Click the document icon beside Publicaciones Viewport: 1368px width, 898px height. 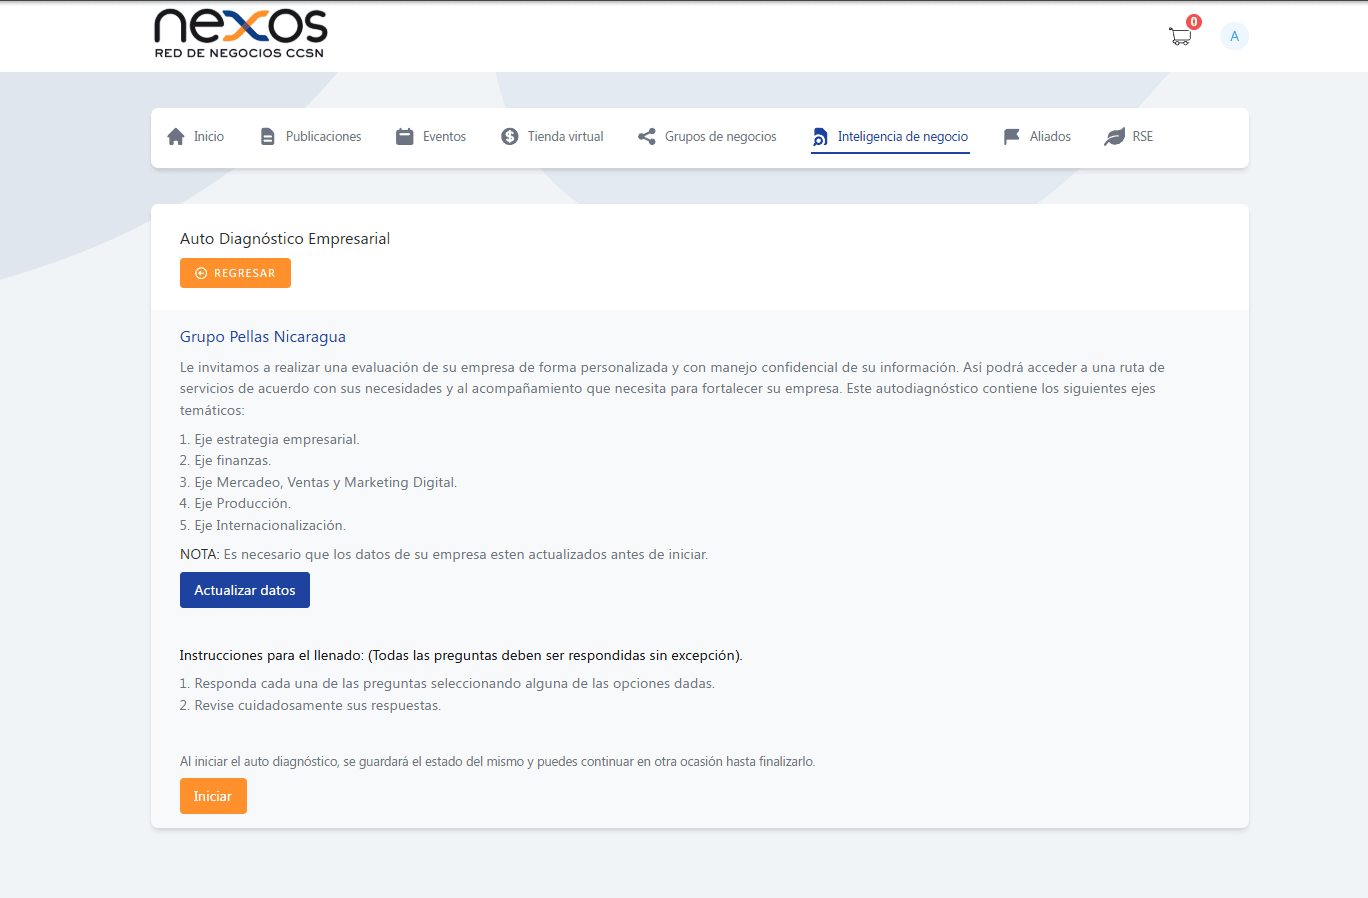(267, 136)
